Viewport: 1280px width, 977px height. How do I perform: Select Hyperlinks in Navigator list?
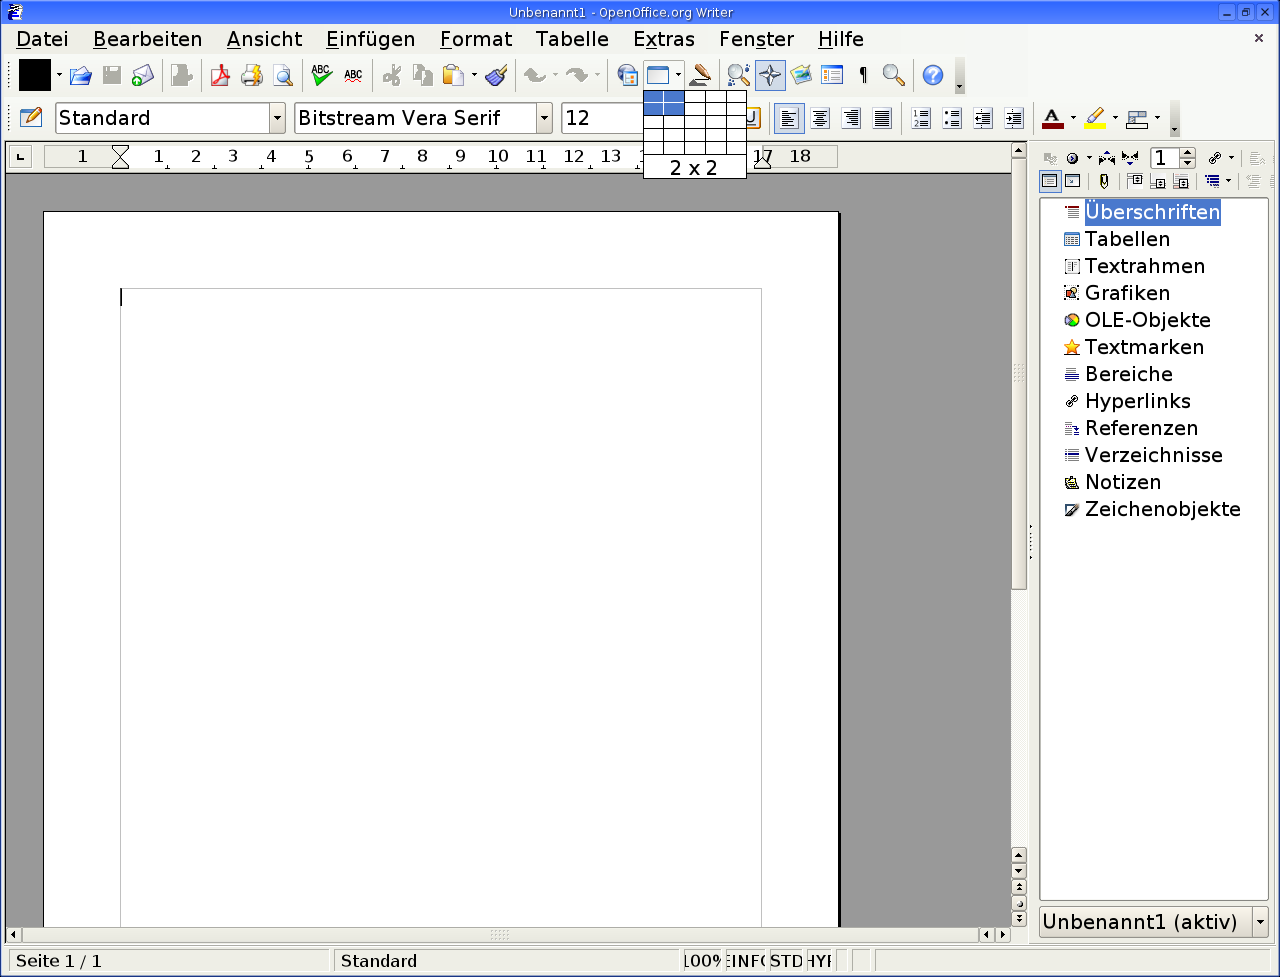point(1137,401)
